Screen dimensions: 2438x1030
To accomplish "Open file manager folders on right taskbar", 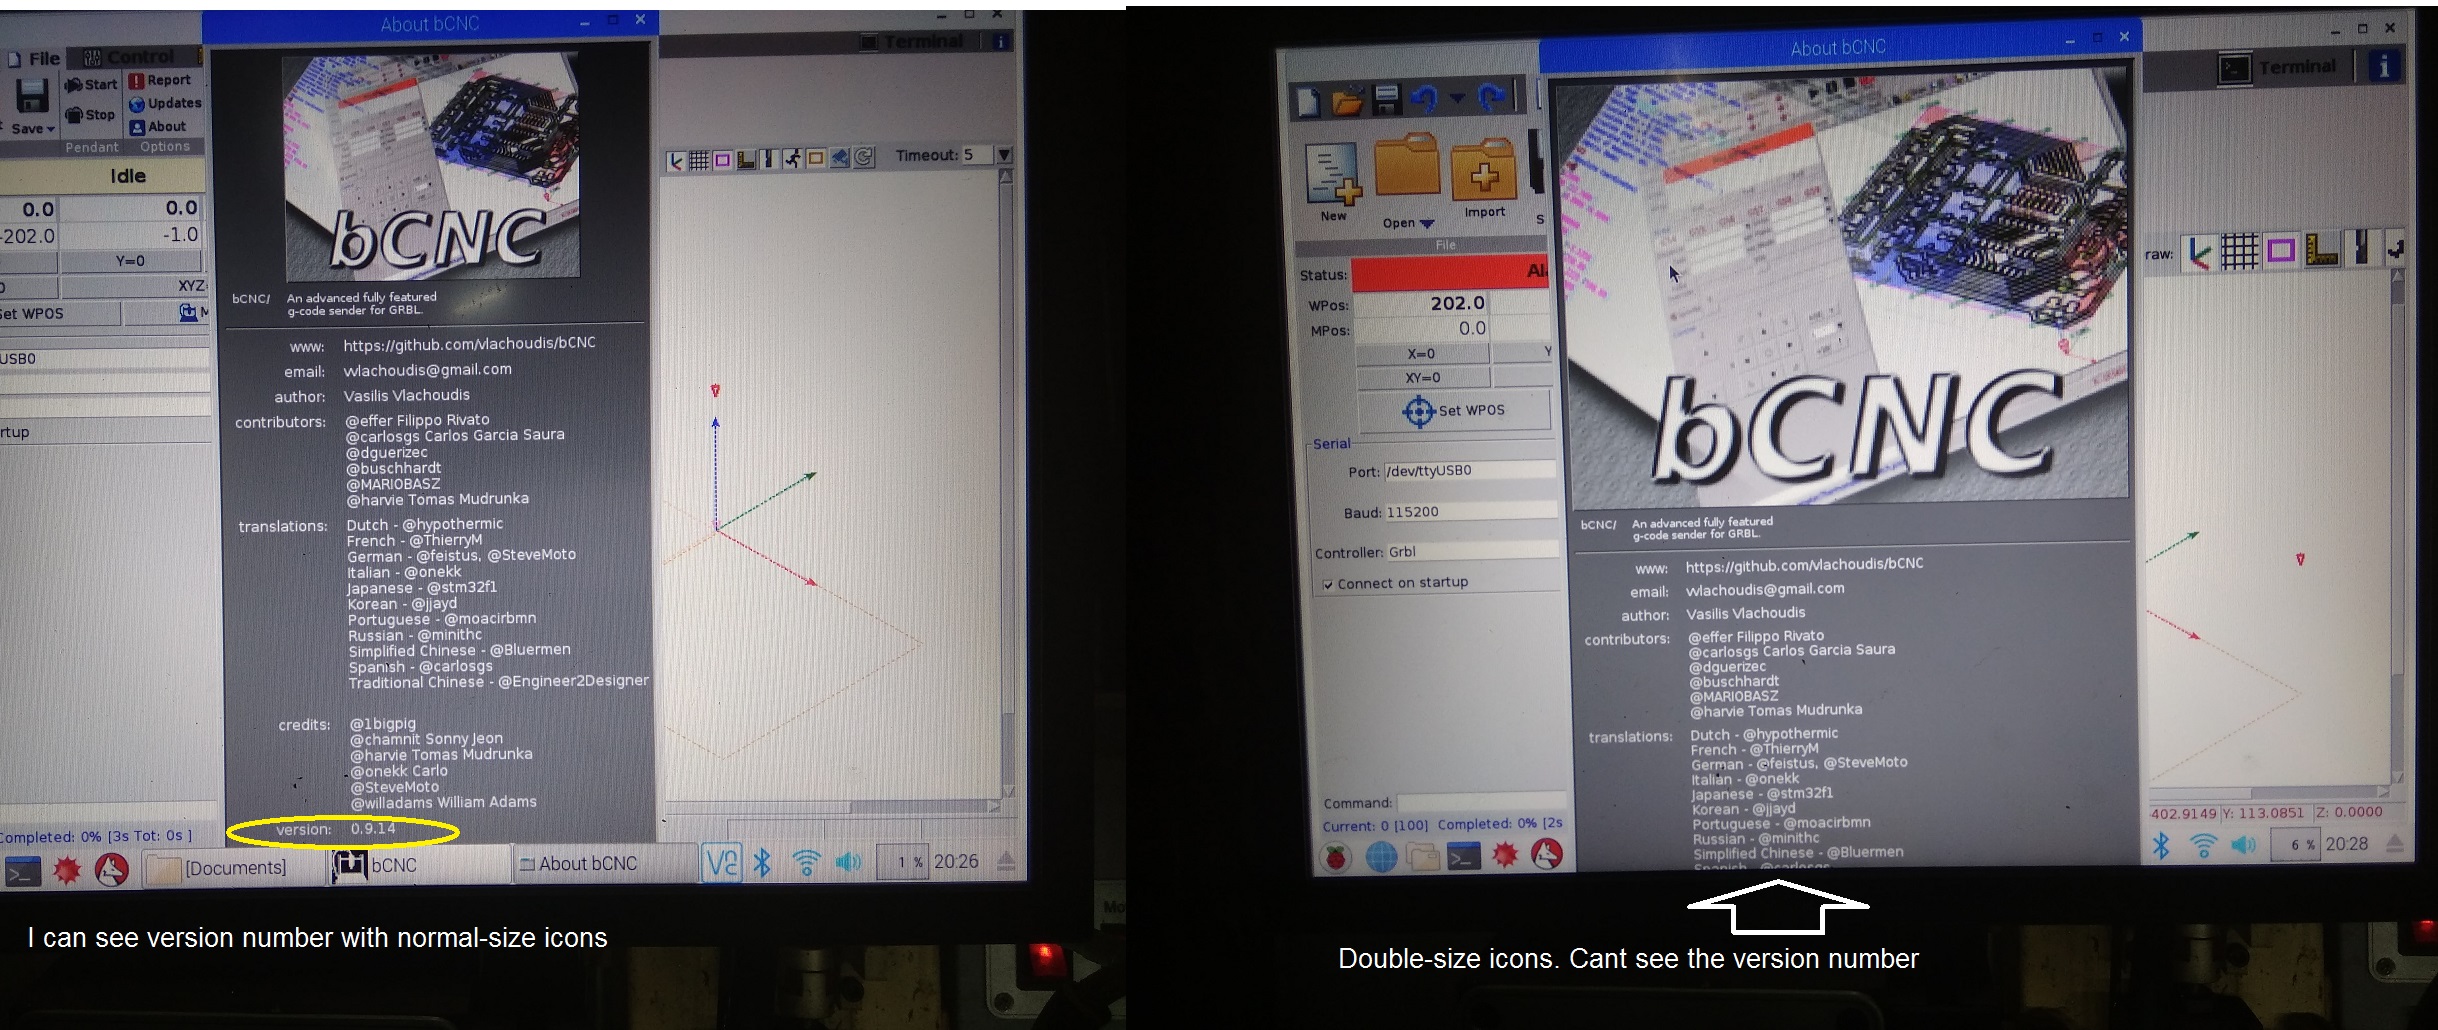I will click(x=1422, y=857).
